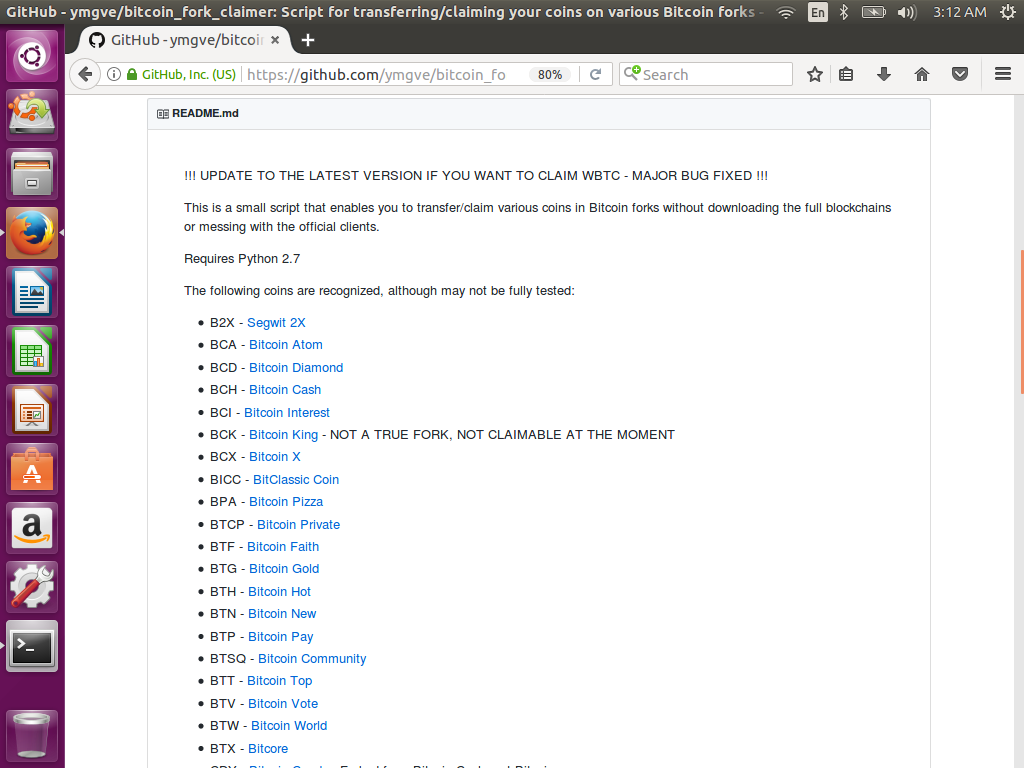The image size is (1024, 768).
Task: Click the 80% zoom indicator to reset zoom
Action: pyautogui.click(x=550, y=74)
